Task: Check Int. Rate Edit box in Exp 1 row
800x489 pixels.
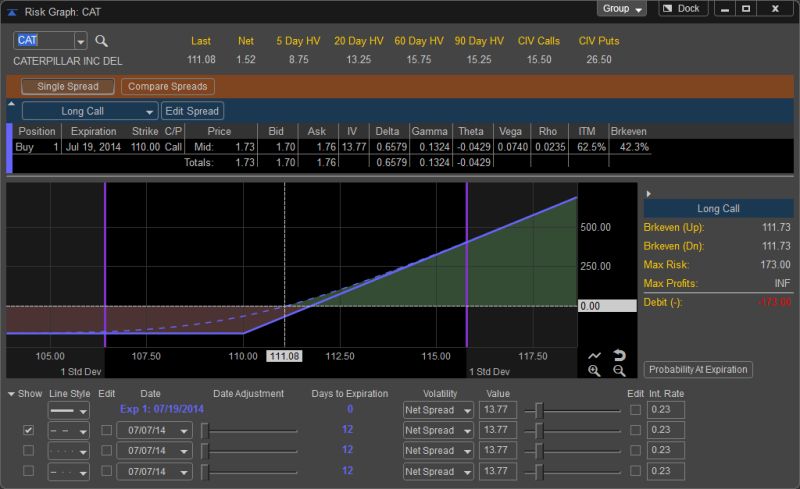Action: pyautogui.click(x=635, y=410)
